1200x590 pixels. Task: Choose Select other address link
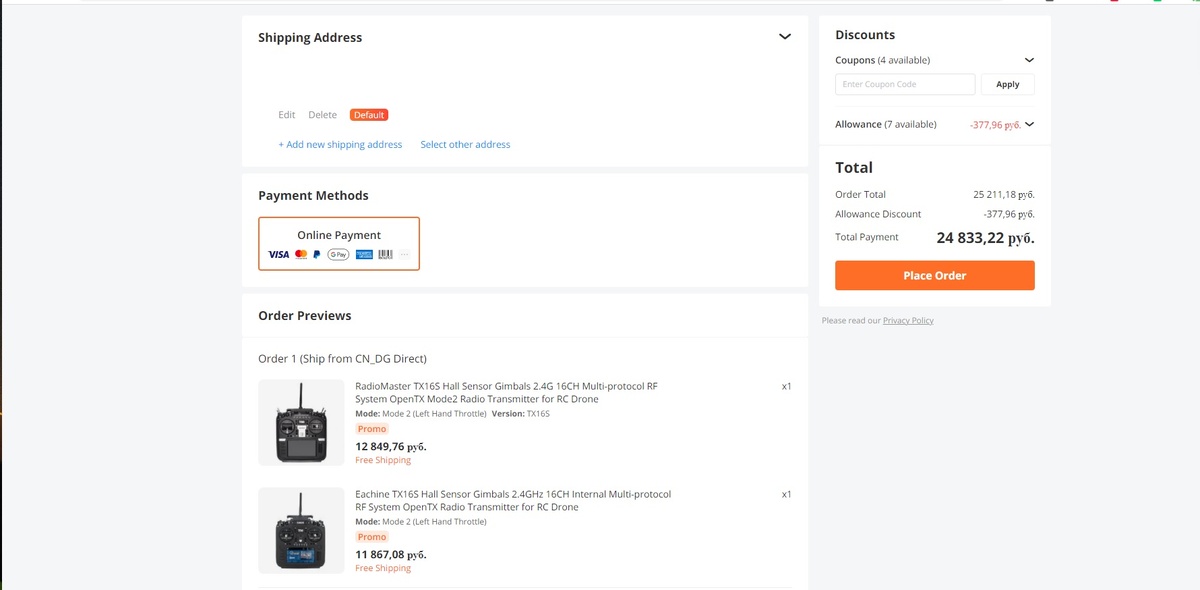pyautogui.click(x=465, y=145)
